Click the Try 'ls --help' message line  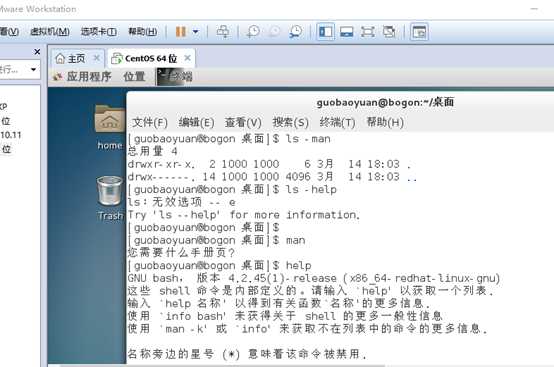pyautogui.click(x=244, y=215)
